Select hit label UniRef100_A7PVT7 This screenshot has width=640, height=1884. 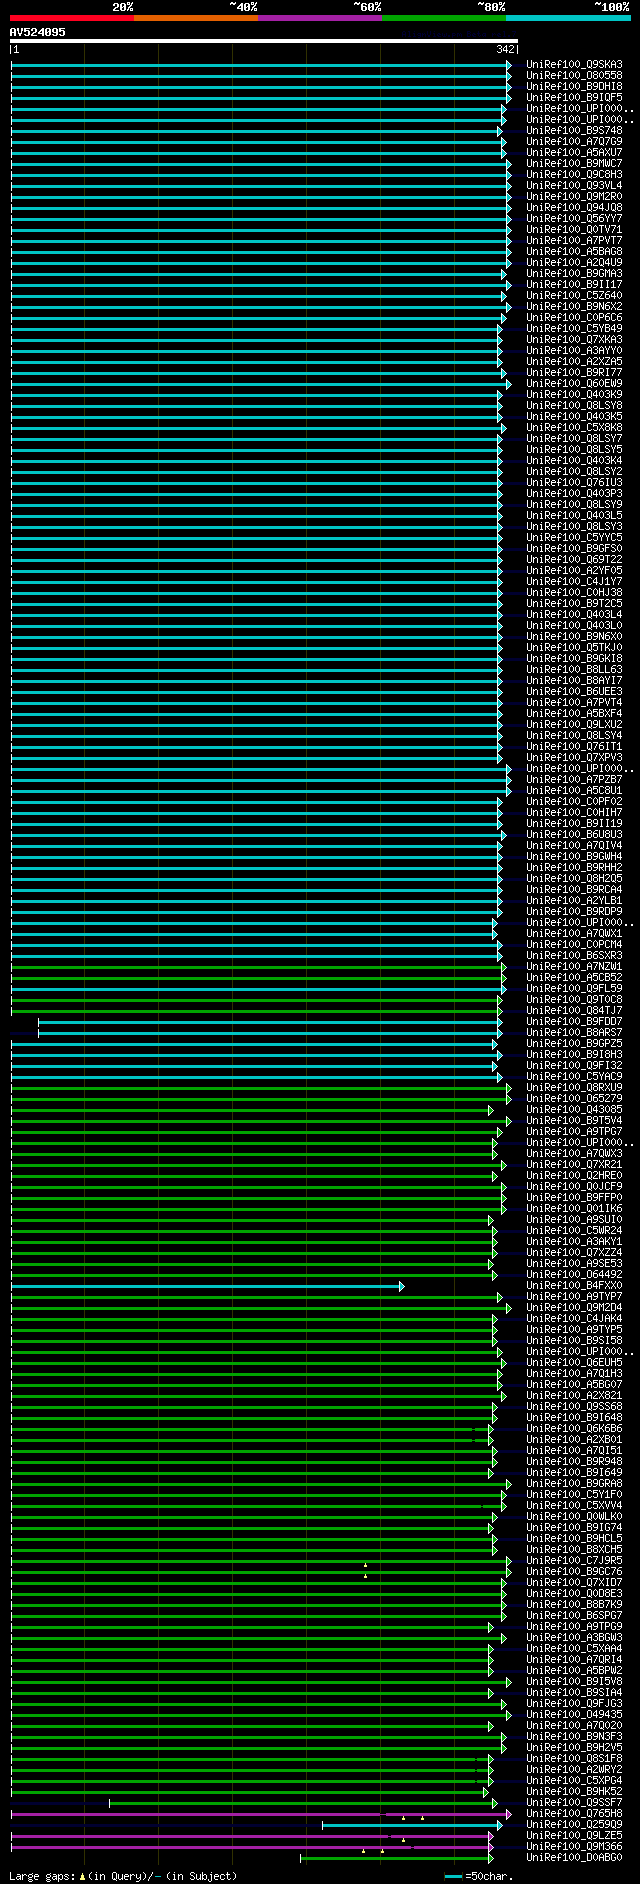(x=574, y=241)
